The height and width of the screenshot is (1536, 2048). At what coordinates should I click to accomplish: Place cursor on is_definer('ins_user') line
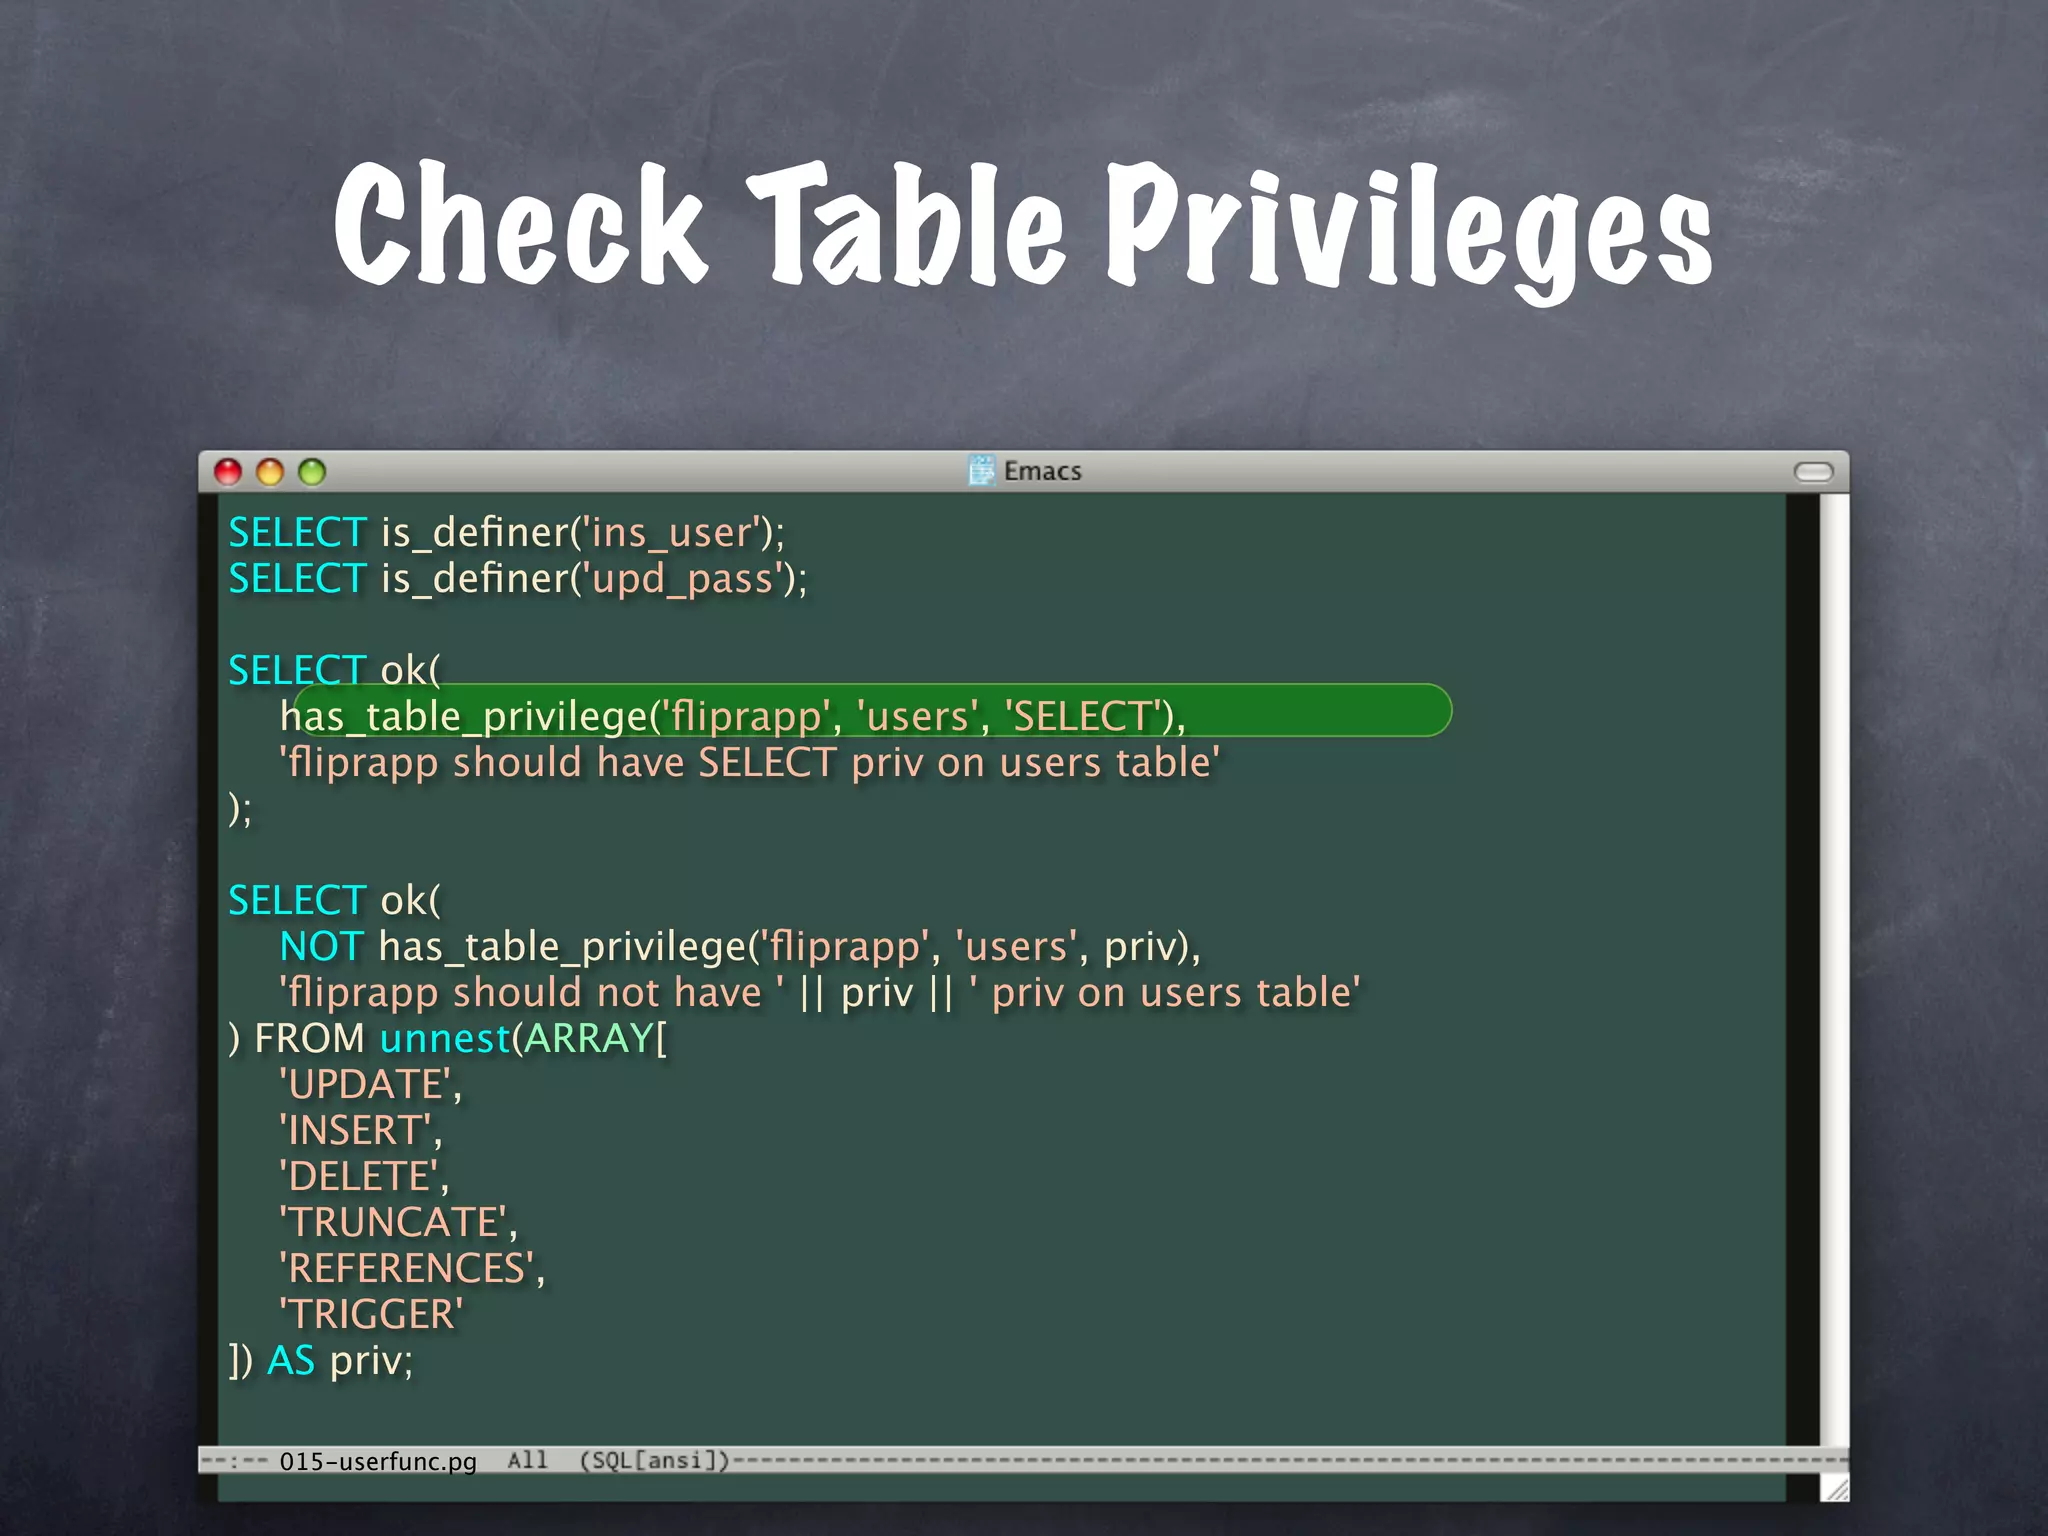[507, 532]
